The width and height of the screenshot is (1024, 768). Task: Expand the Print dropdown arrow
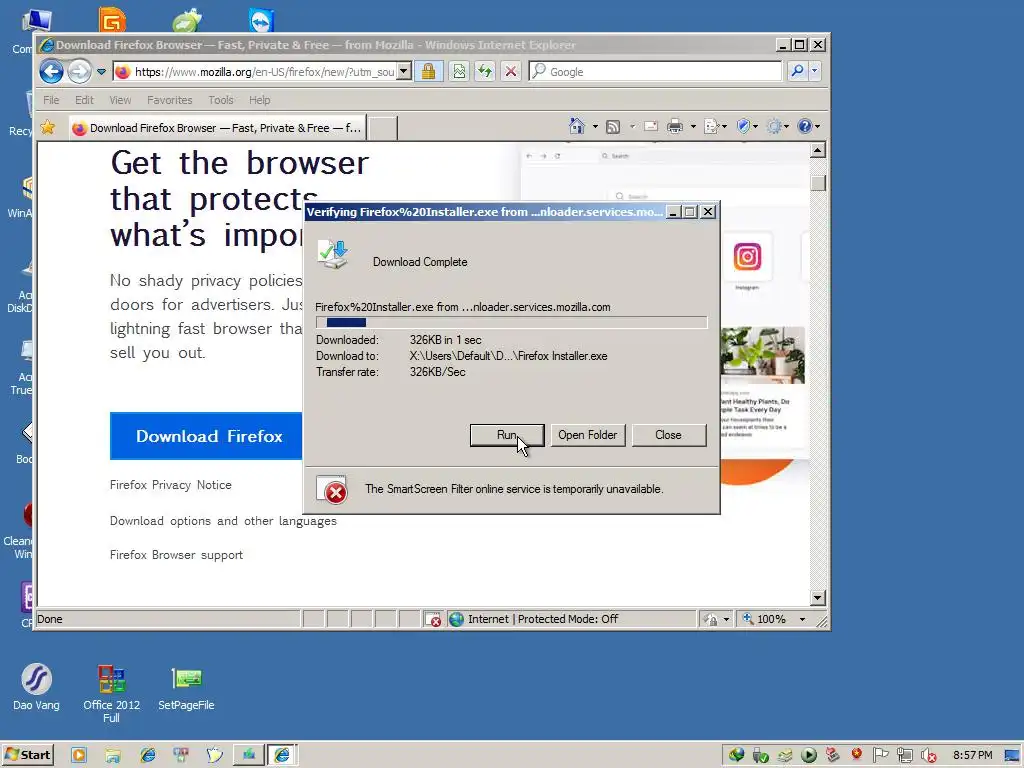[693, 127]
